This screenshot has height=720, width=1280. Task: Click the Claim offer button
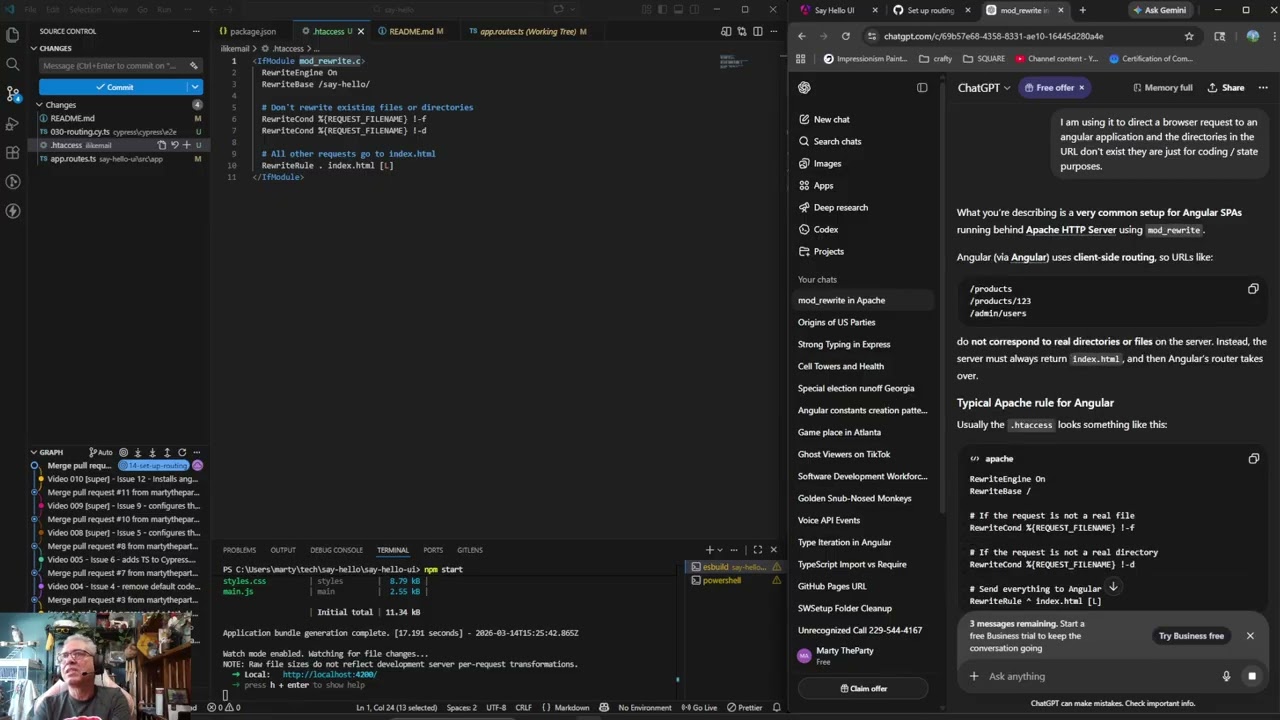pos(863,688)
